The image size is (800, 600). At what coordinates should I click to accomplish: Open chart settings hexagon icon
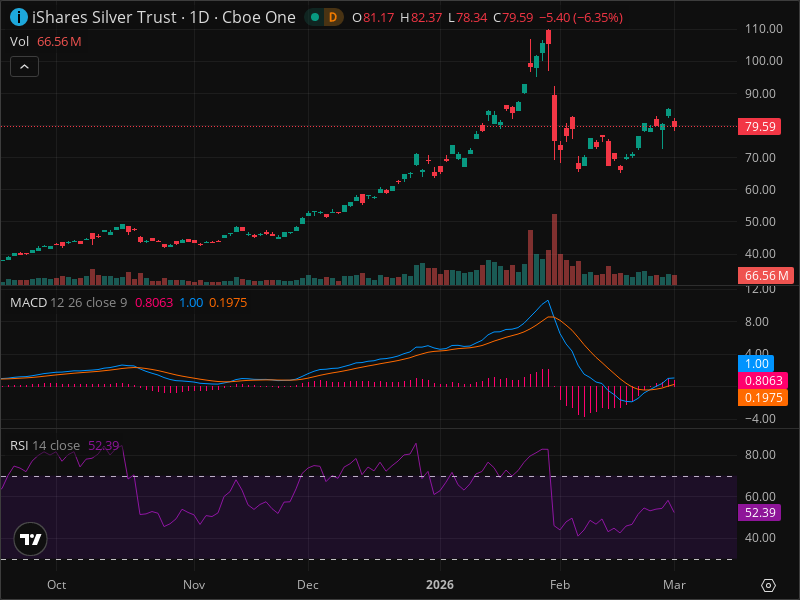click(768, 585)
